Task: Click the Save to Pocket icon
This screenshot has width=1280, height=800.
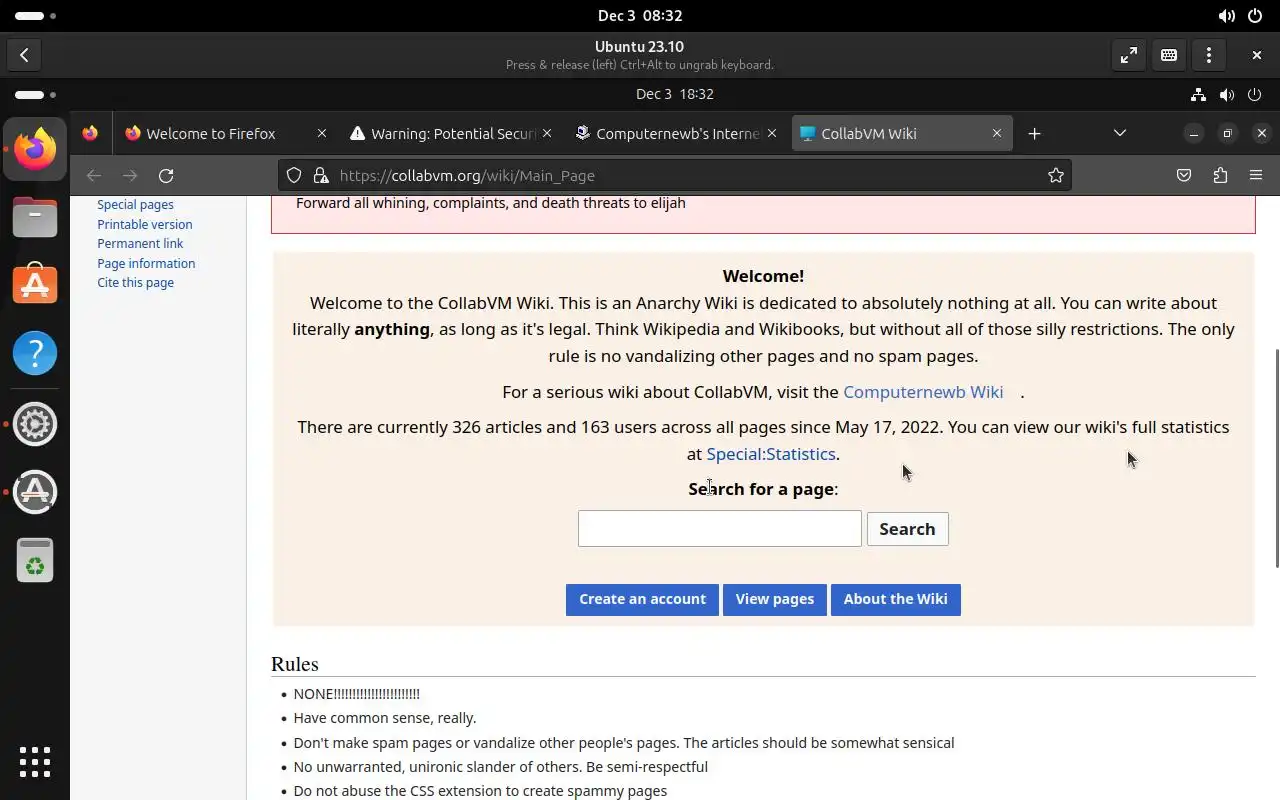Action: (1184, 175)
